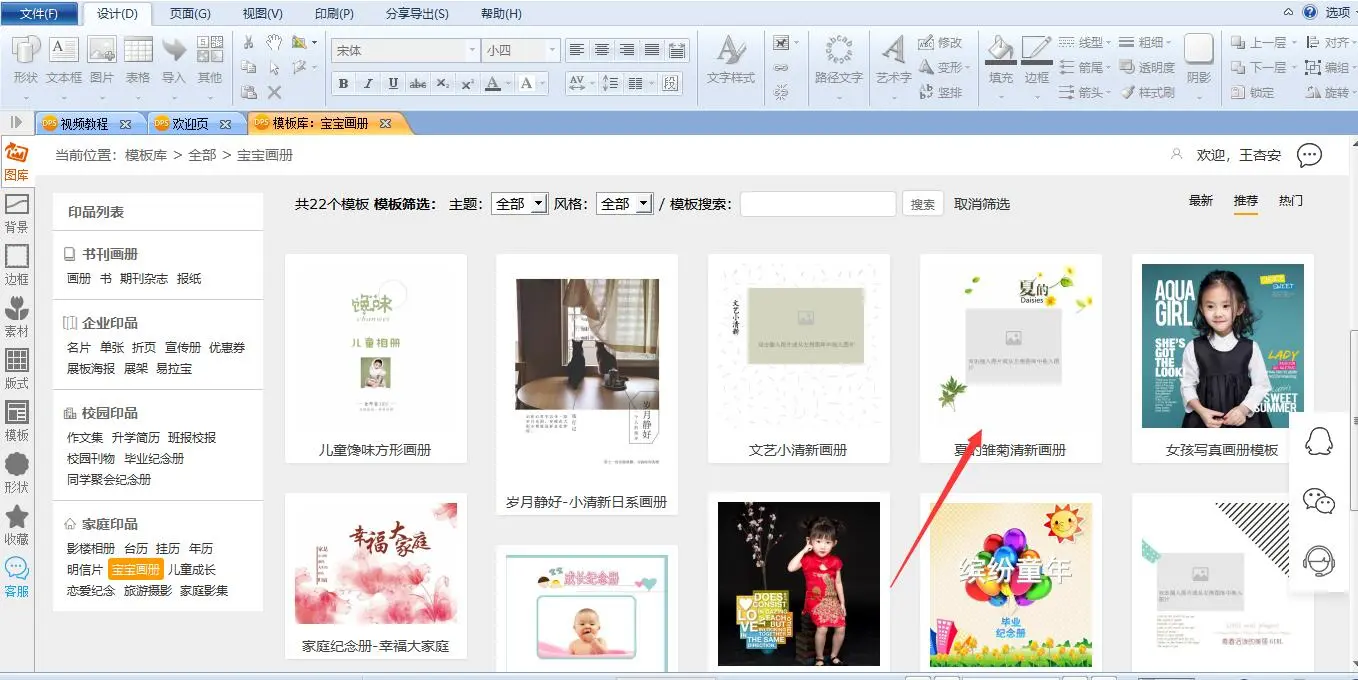The width and height of the screenshot is (1358, 680).
Task: Open the 艺术字 art text tool
Action: (x=893, y=58)
